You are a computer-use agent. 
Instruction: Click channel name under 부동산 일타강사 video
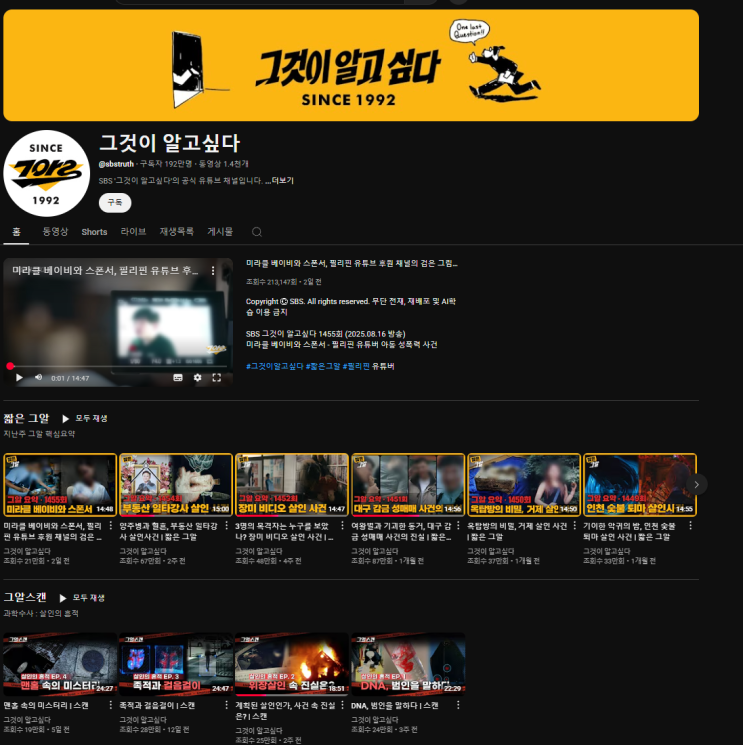pyautogui.click(x=143, y=551)
